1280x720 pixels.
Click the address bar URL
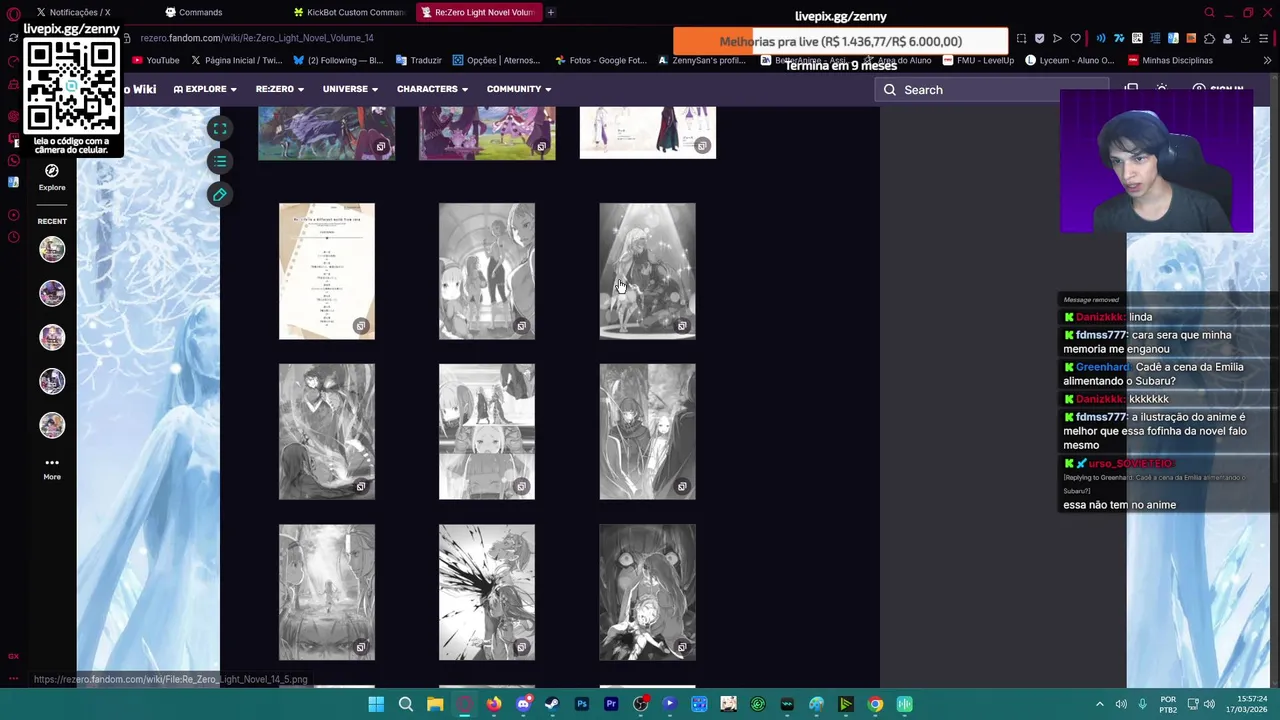coord(257,38)
